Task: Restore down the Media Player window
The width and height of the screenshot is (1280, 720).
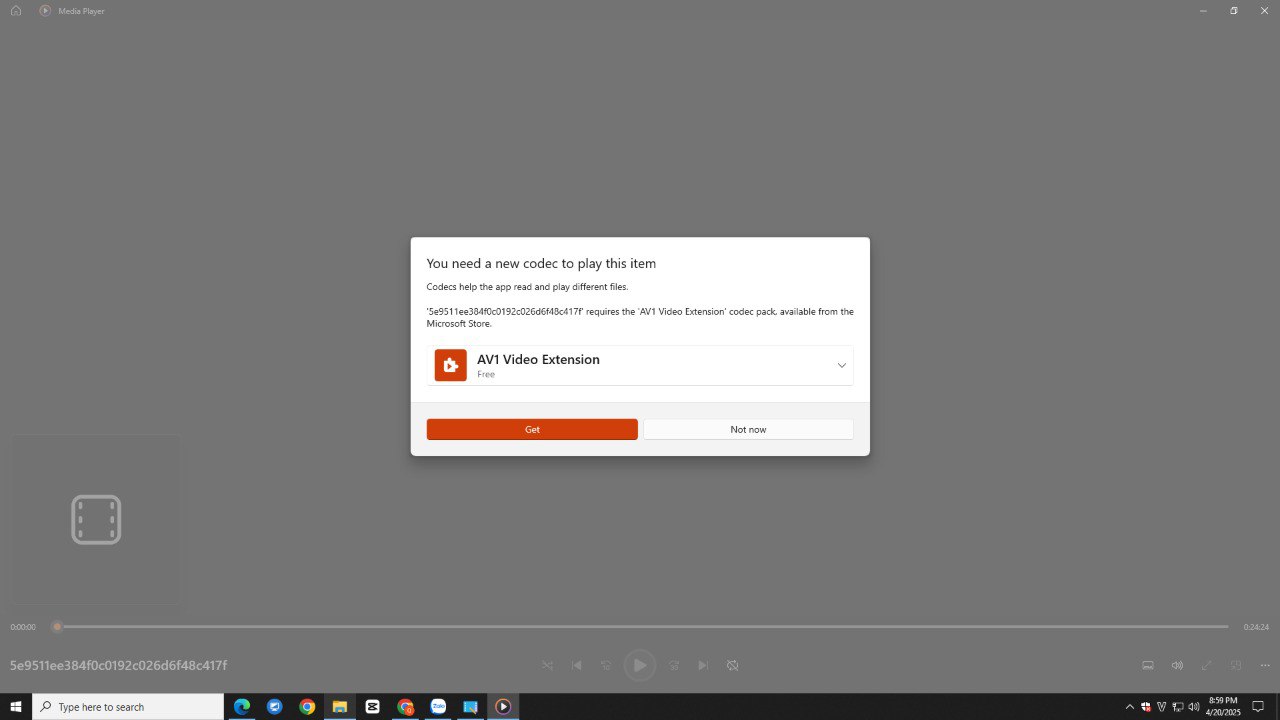Action: tap(1234, 10)
